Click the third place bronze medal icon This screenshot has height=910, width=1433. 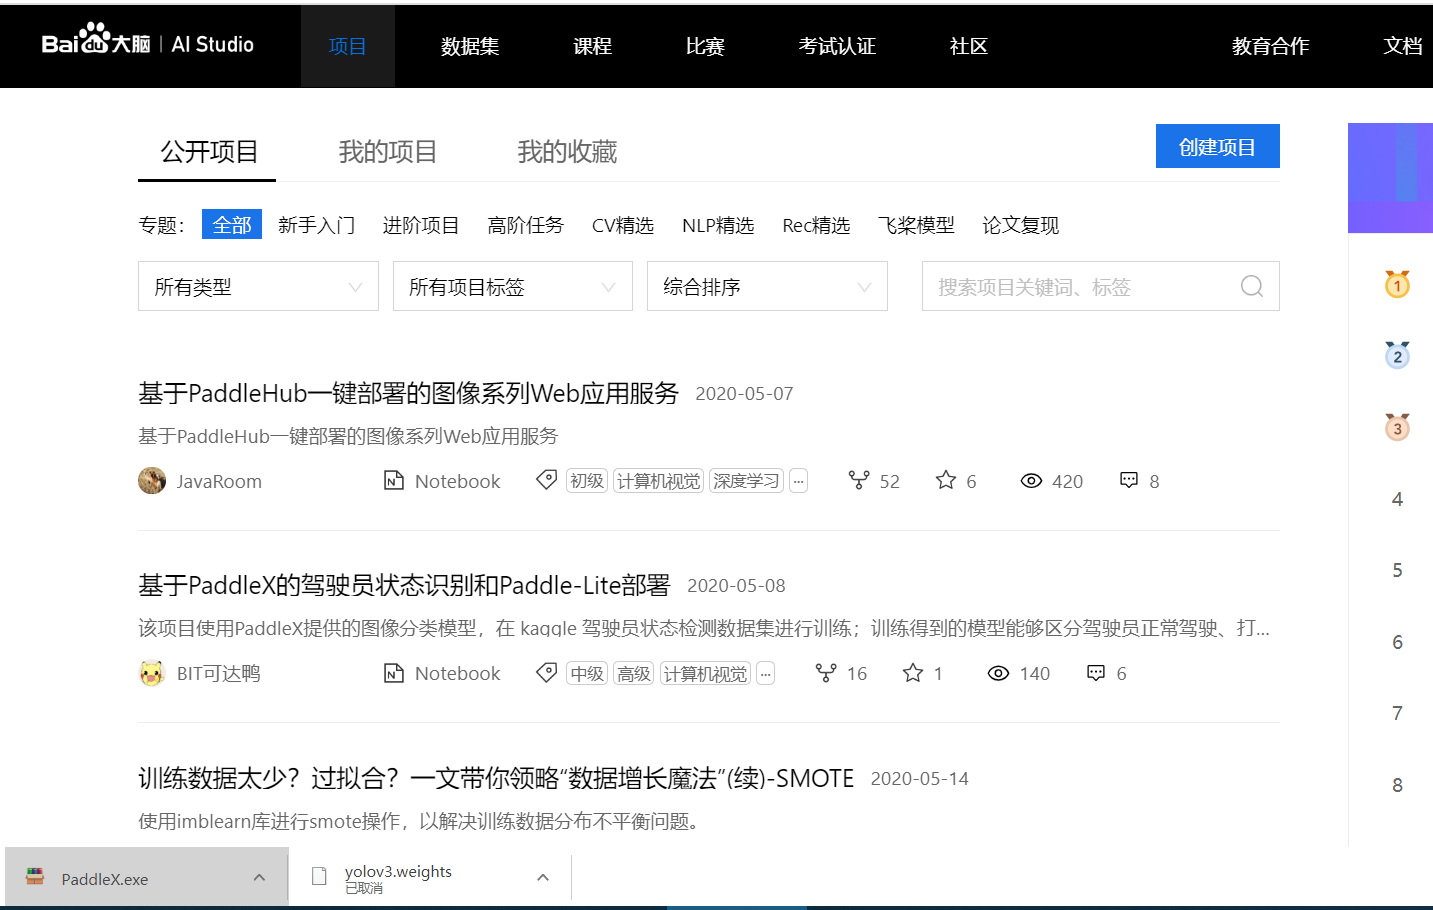[x=1397, y=427]
